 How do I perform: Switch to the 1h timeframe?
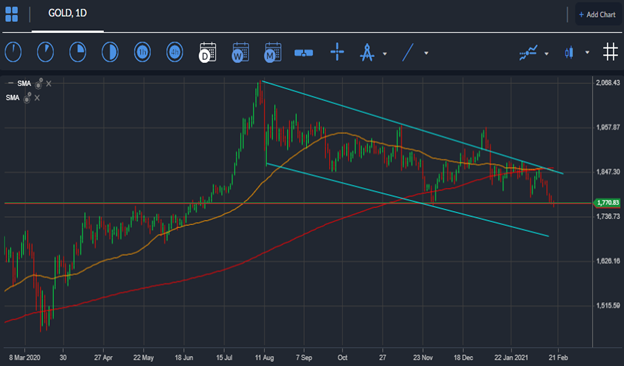click(x=142, y=52)
